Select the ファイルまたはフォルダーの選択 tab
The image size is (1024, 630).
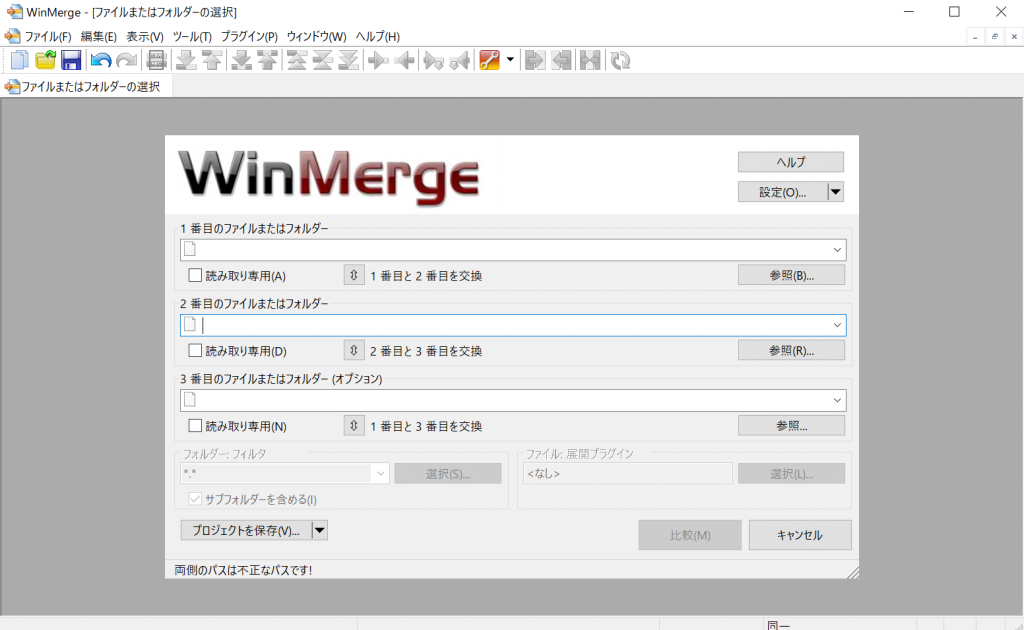click(x=86, y=86)
